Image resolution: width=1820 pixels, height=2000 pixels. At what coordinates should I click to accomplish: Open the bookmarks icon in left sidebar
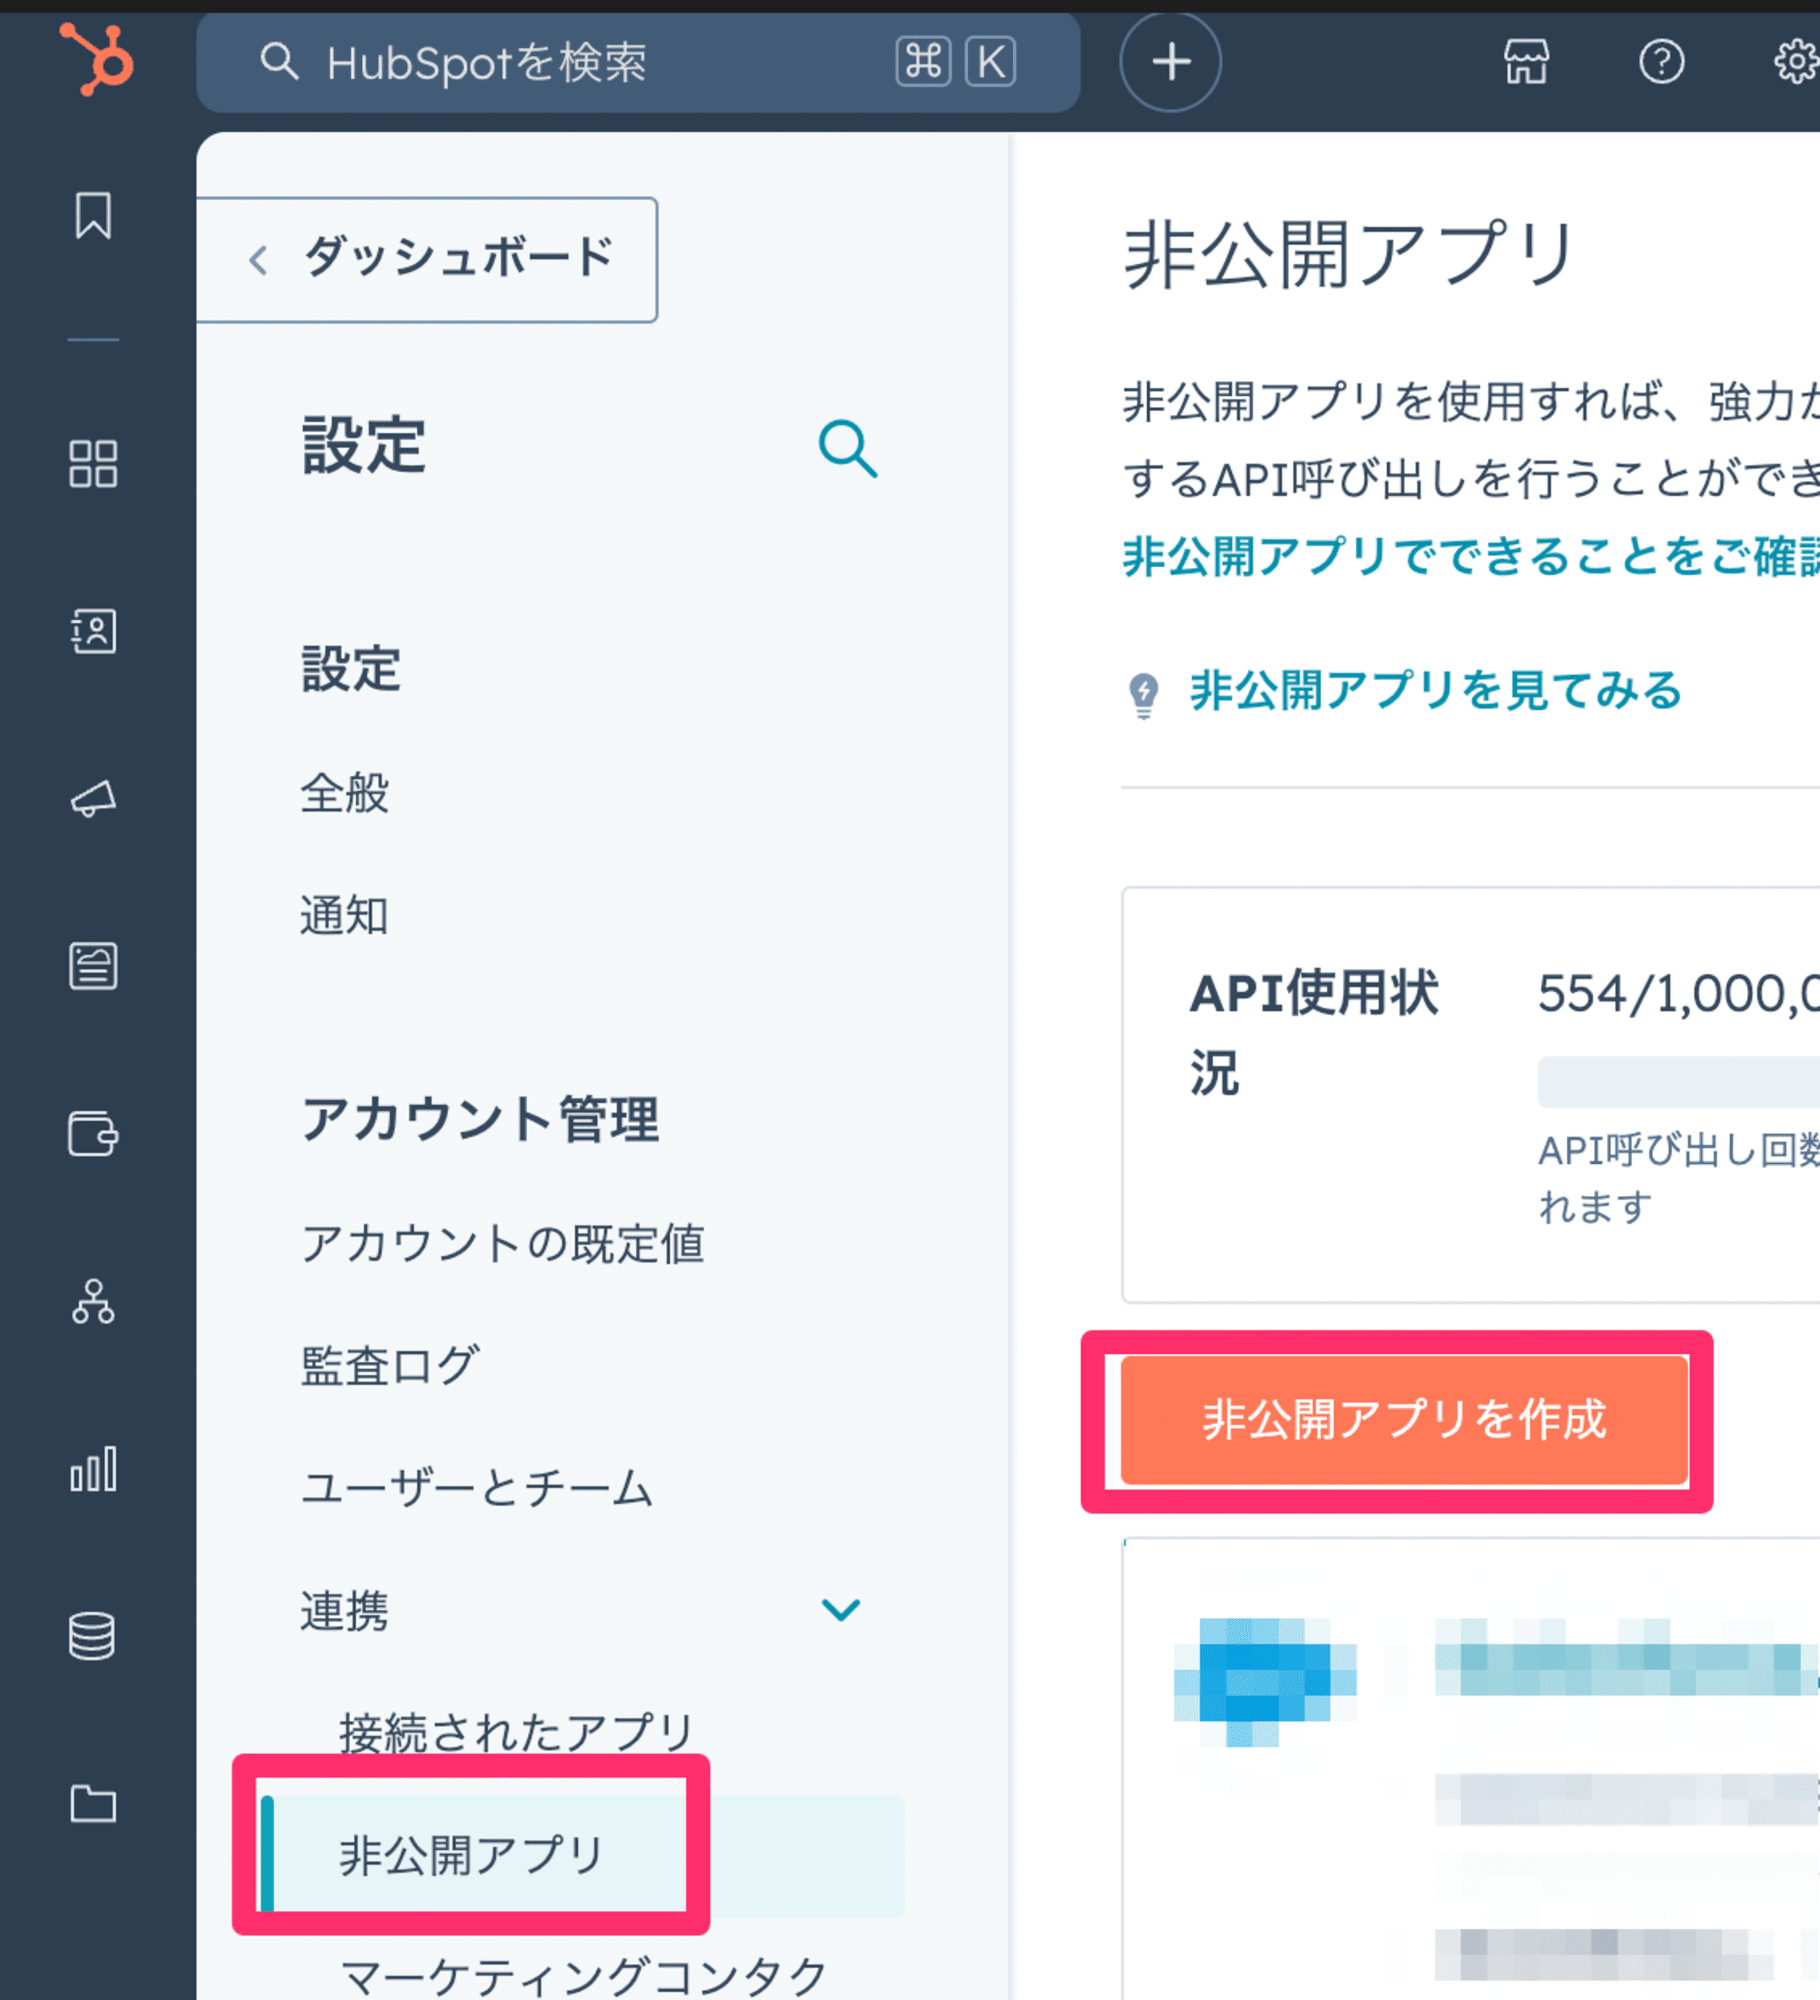[93, 215]
